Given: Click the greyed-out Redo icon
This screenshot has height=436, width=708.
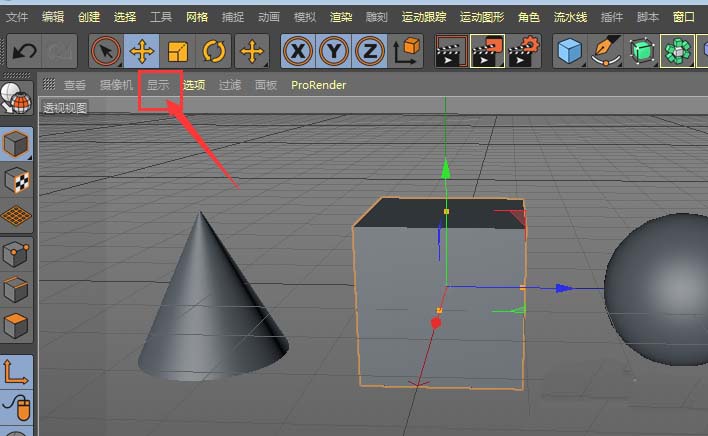Looking at the screenshot, I should point(60,51).
